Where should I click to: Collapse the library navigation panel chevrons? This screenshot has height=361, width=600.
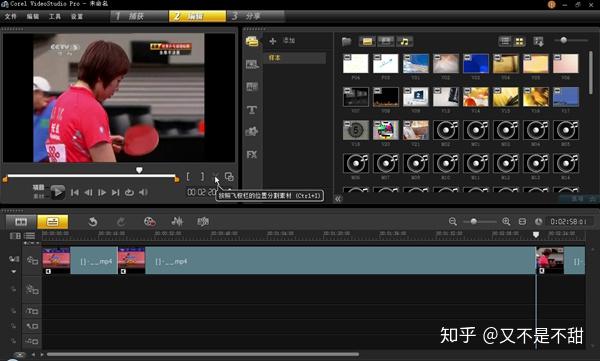(338, 199)
